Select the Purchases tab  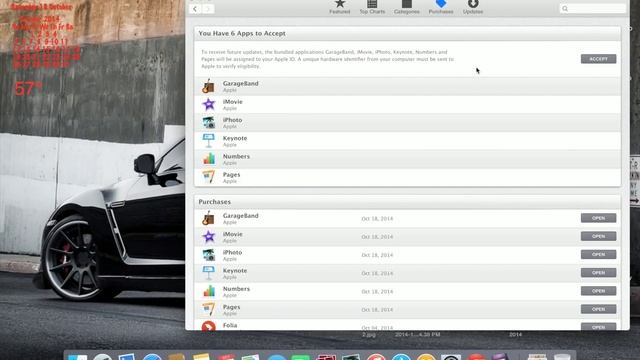(x=441, y=7)
